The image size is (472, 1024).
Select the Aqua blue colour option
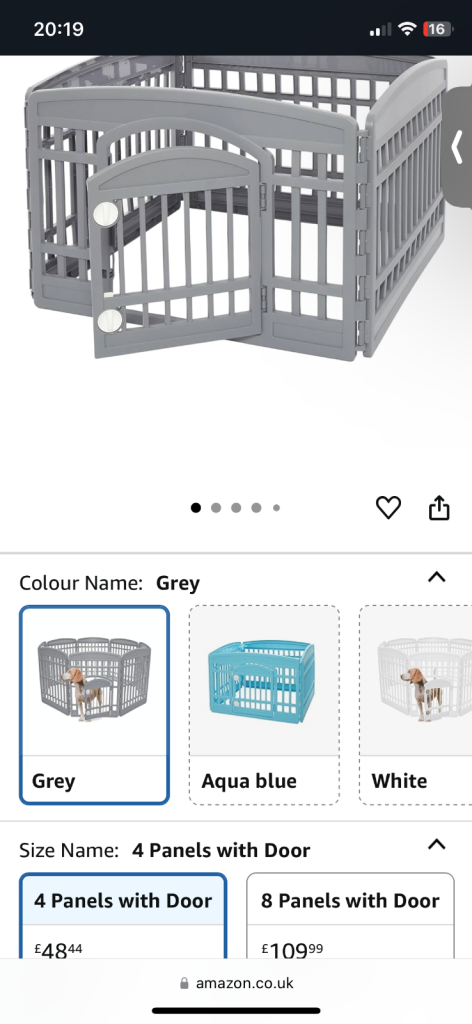coord(264,705)
